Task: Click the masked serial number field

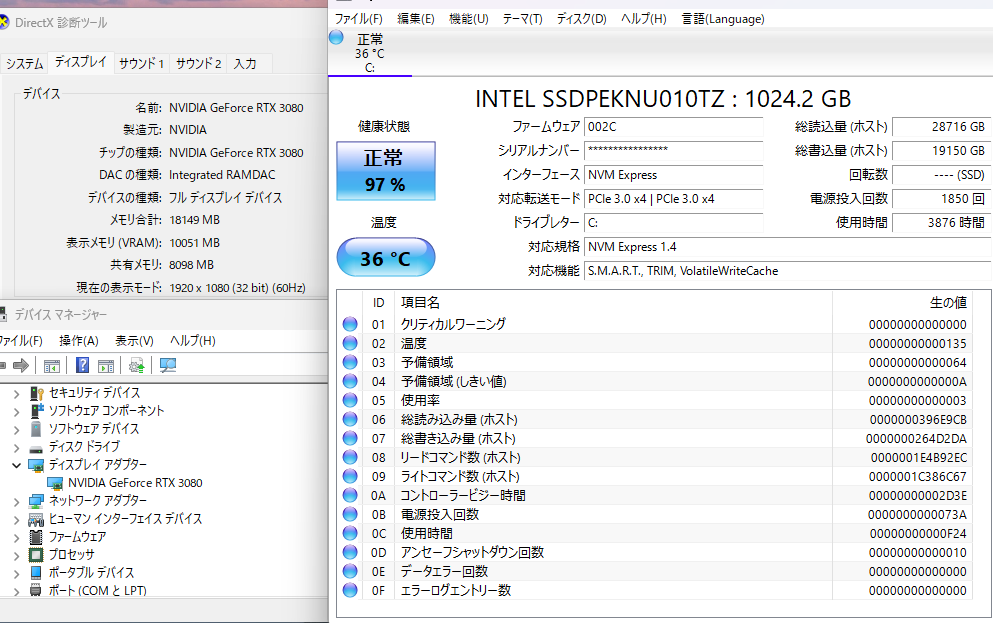Action: pyautogui.click(x=673, y=151)
